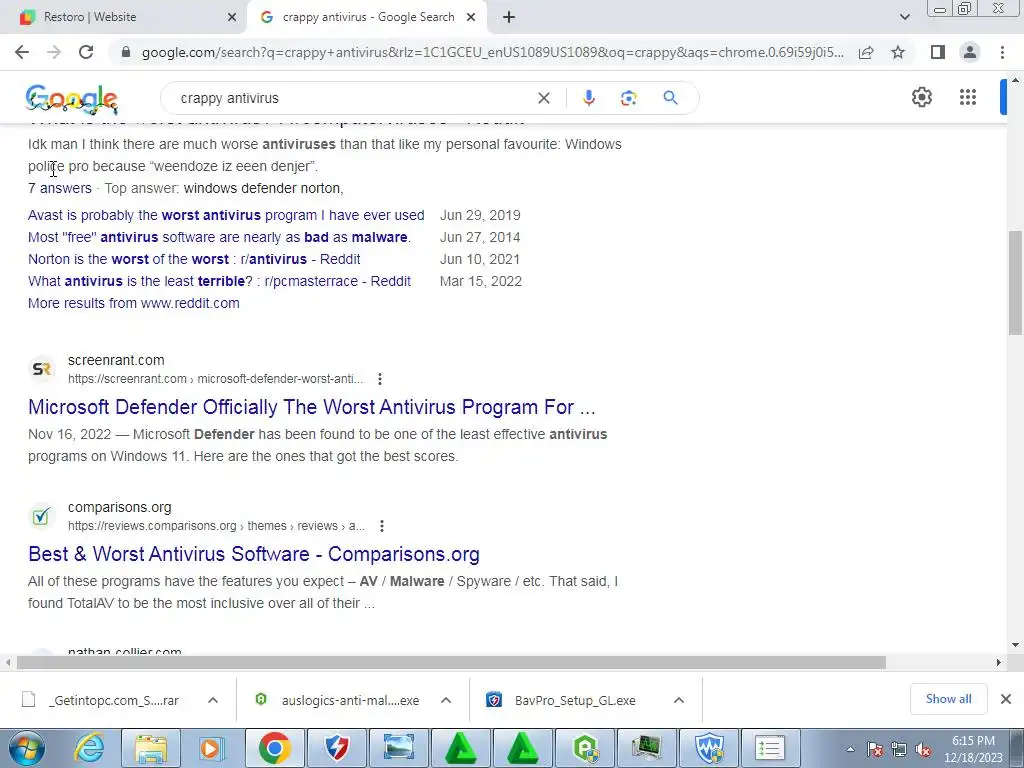Open the Chrome profile avatar menu
This screenshot has height=768, width=1024.
coord(970,52)
